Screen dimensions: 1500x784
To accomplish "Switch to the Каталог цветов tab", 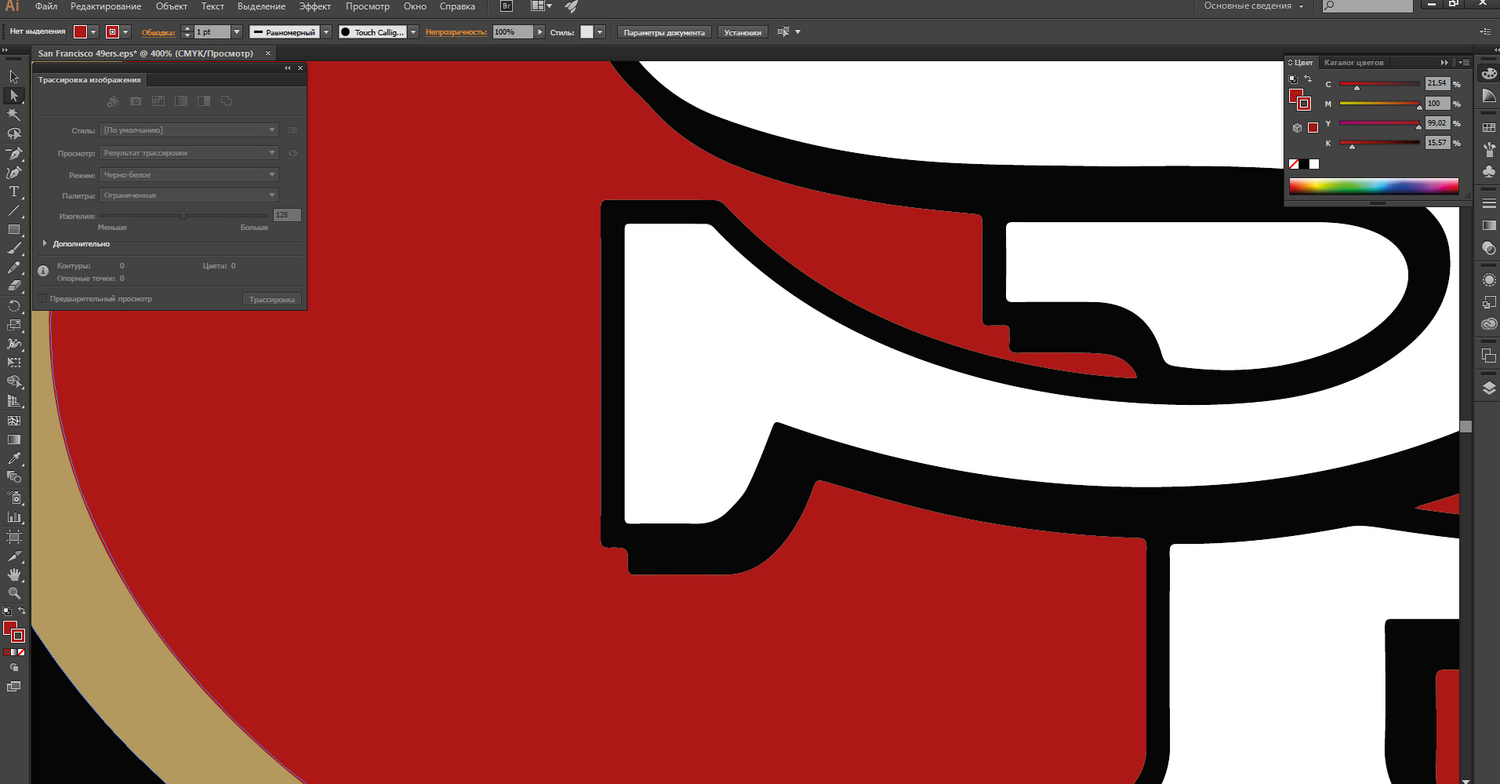I will (x=1353, y=62).
